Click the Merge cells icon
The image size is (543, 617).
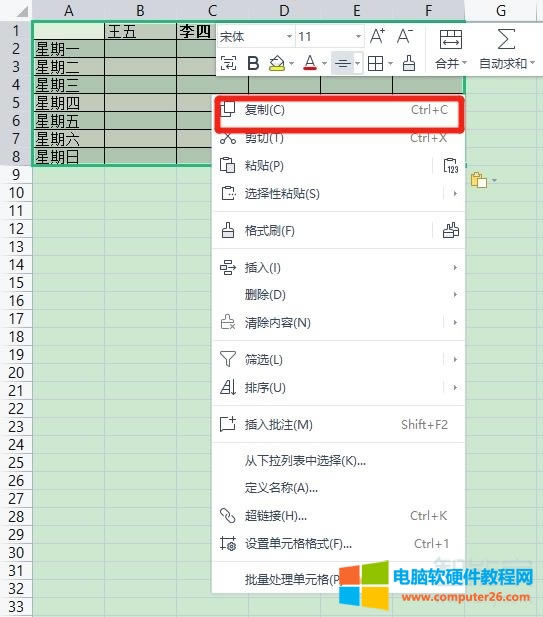(451, 39)
